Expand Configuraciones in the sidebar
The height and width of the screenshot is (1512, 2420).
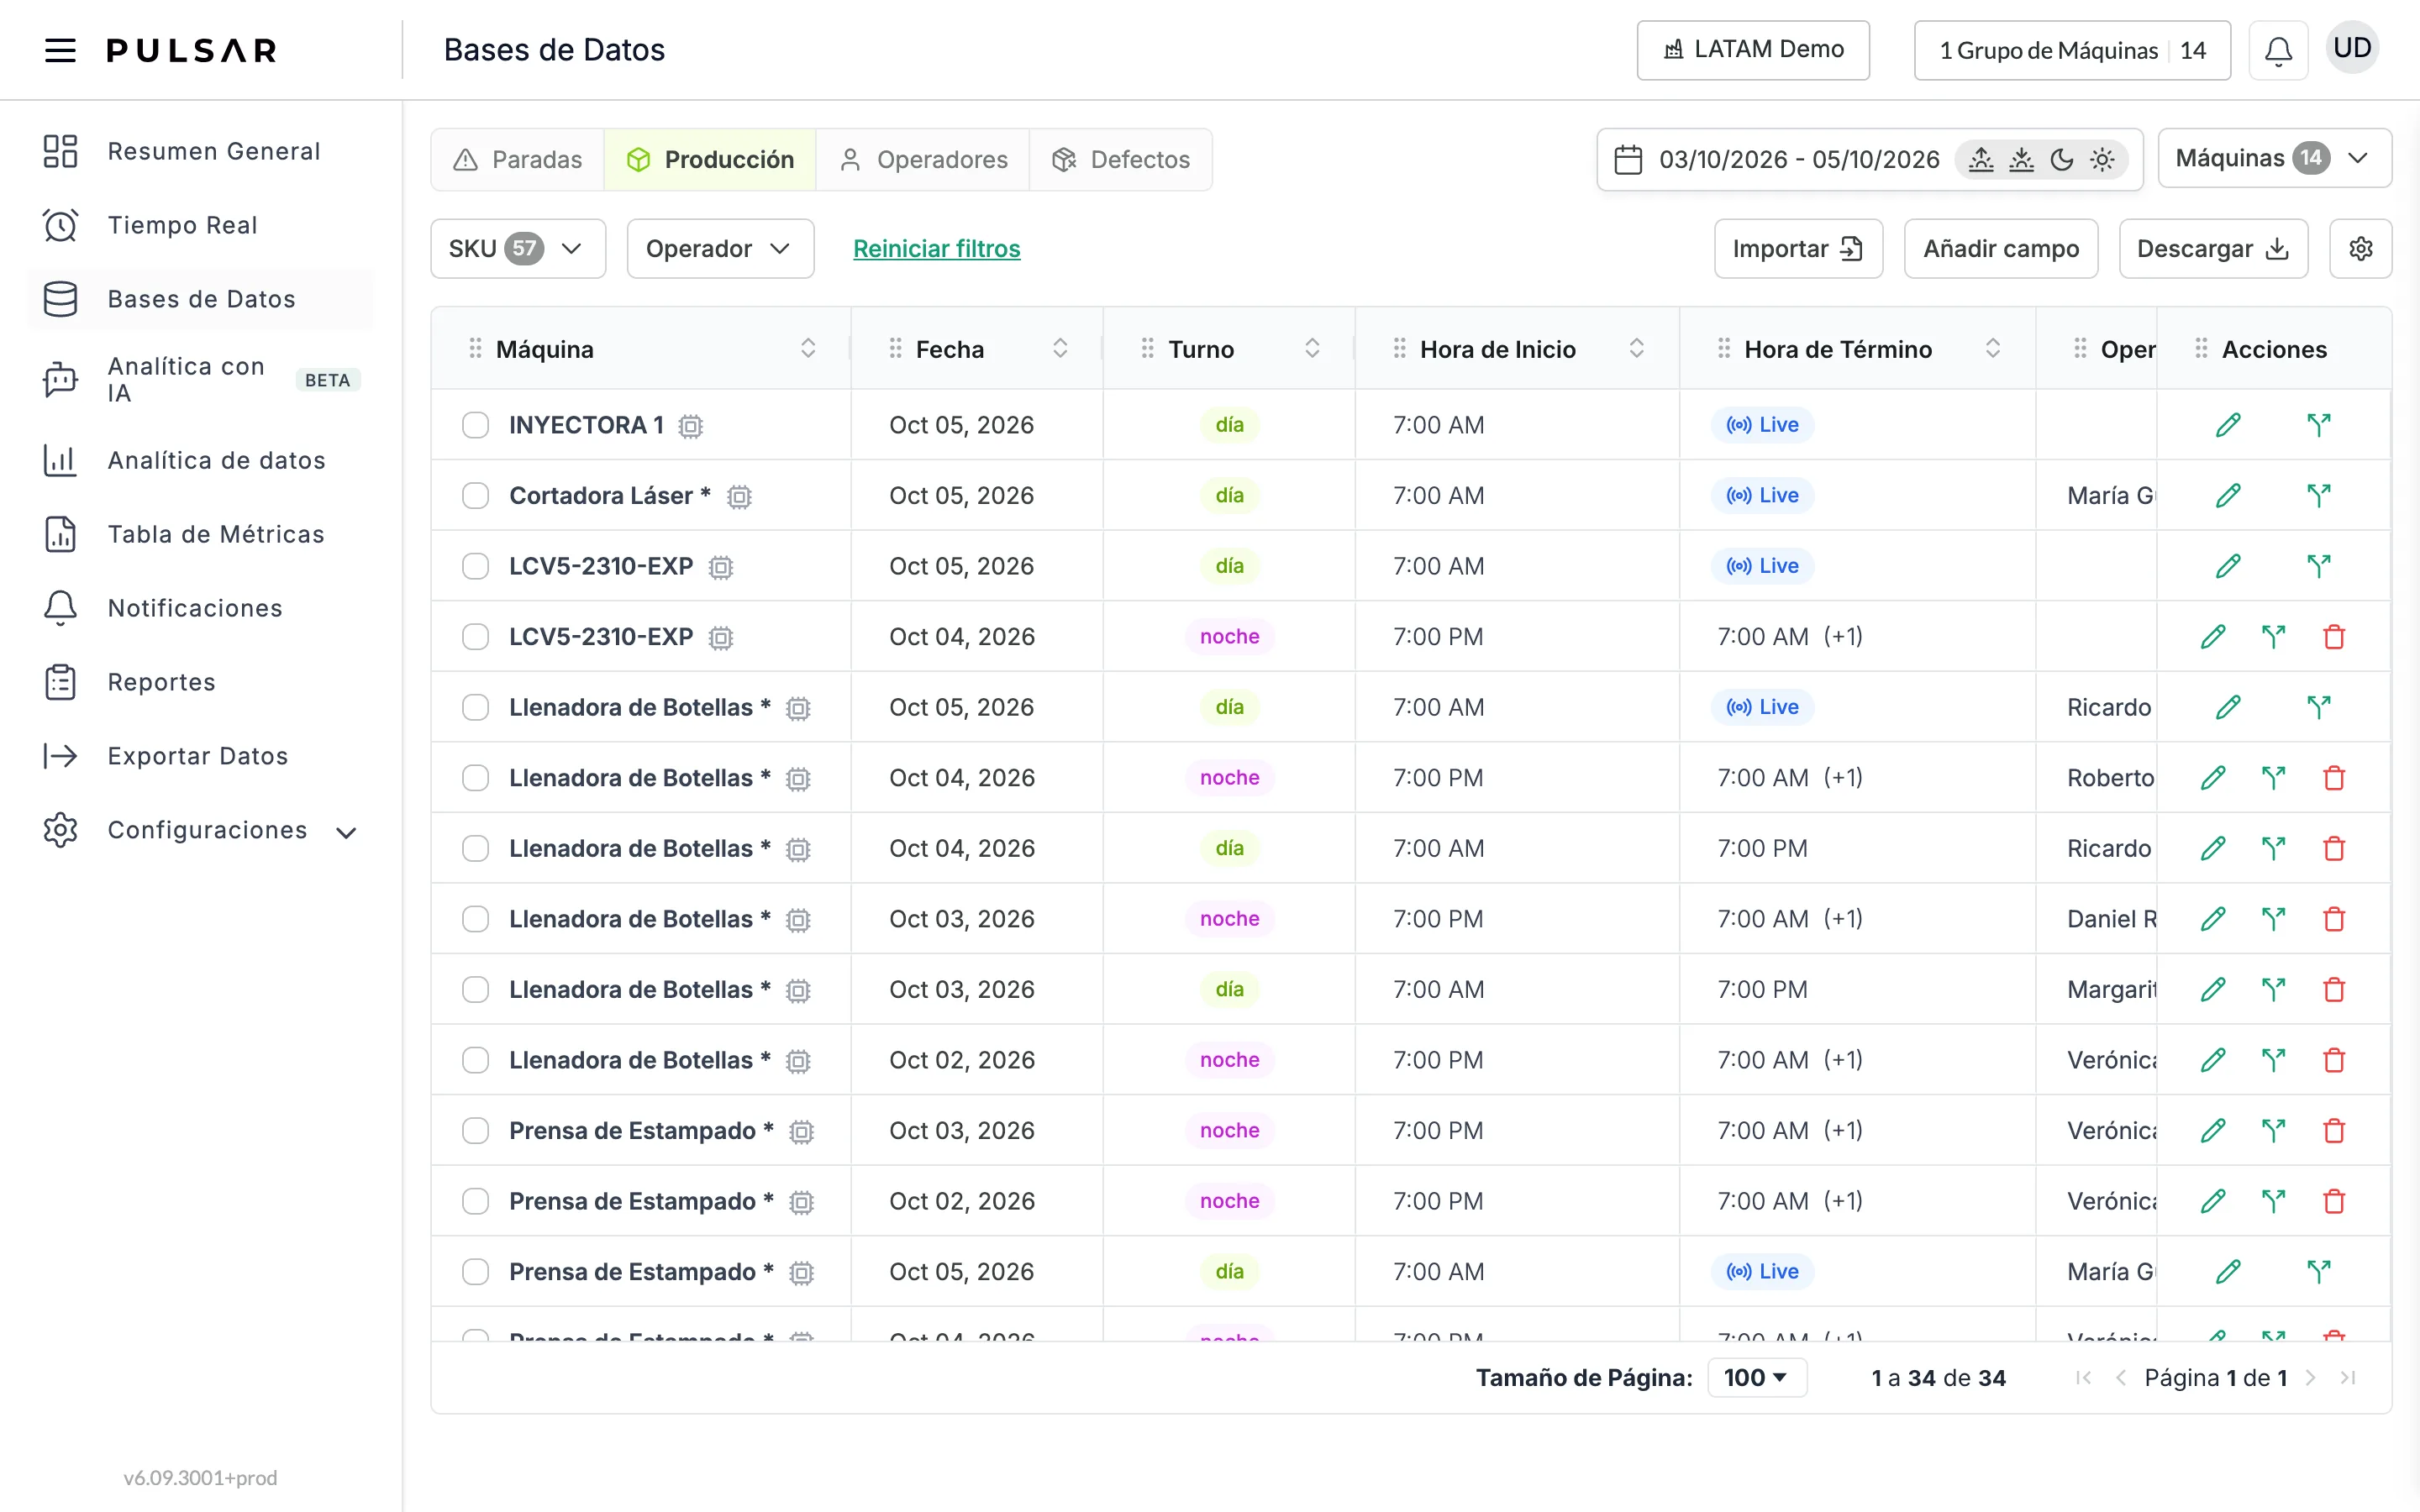[x=200, y=830]
